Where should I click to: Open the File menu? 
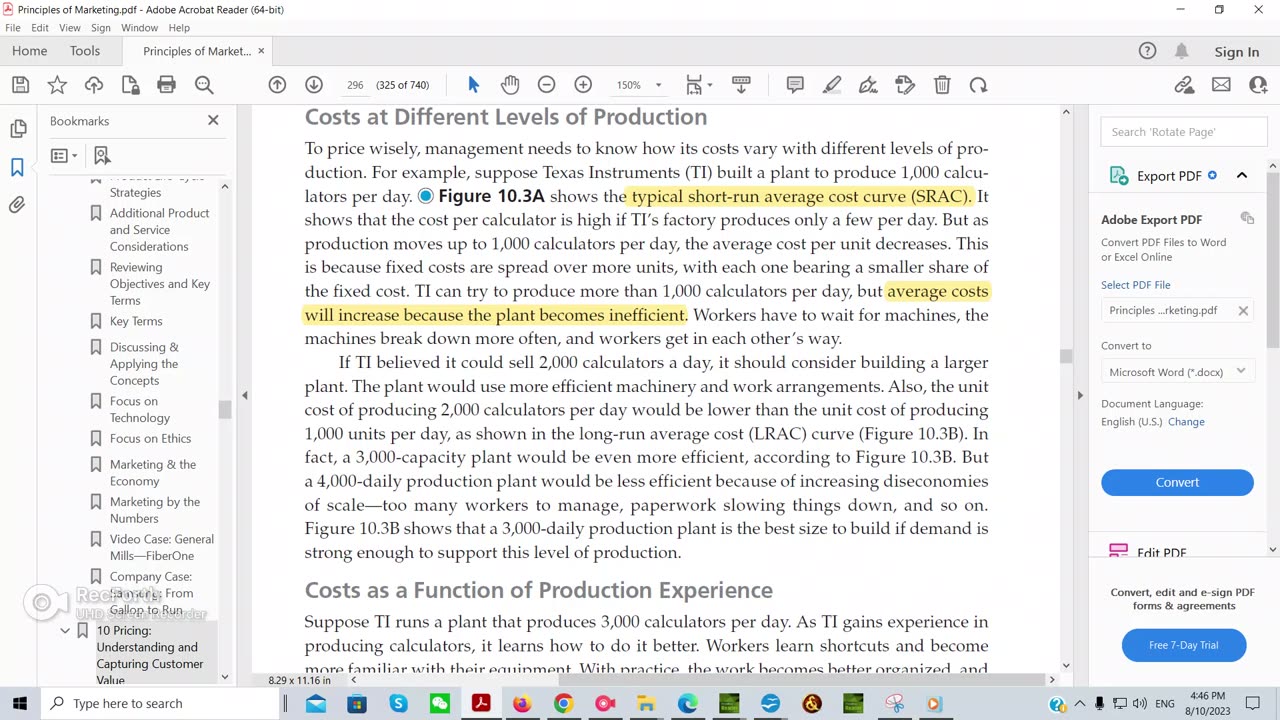click(x=13, y=28)
